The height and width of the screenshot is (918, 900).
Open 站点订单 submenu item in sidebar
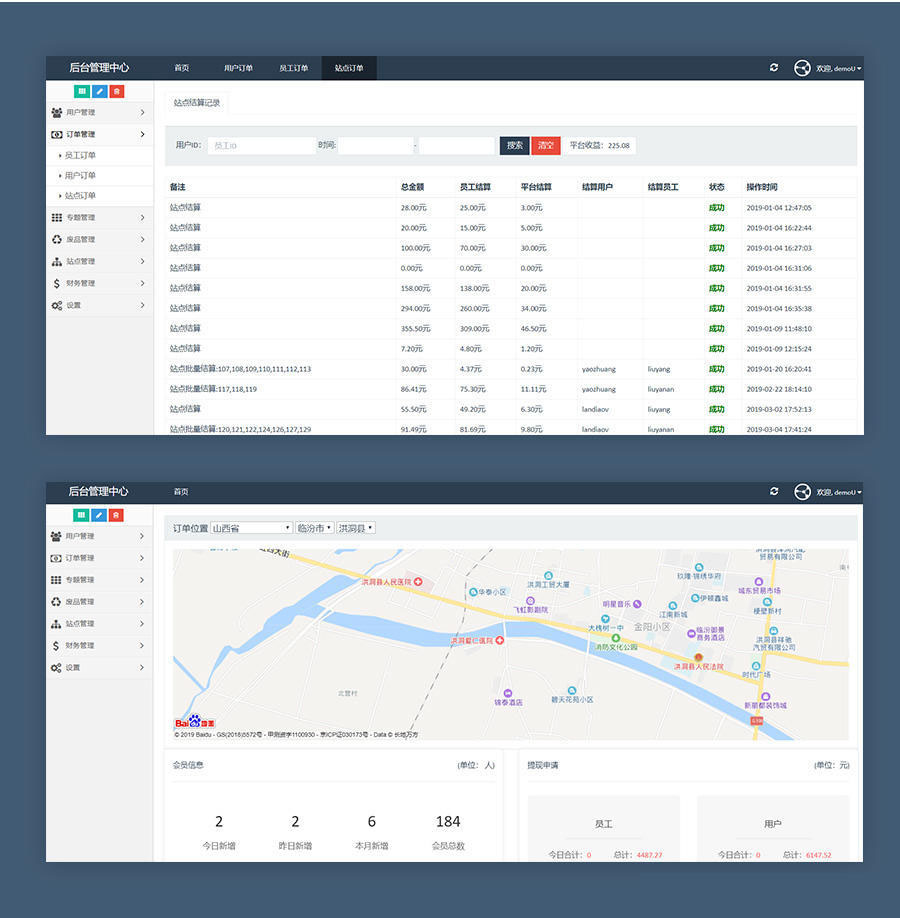coord(80,196)
